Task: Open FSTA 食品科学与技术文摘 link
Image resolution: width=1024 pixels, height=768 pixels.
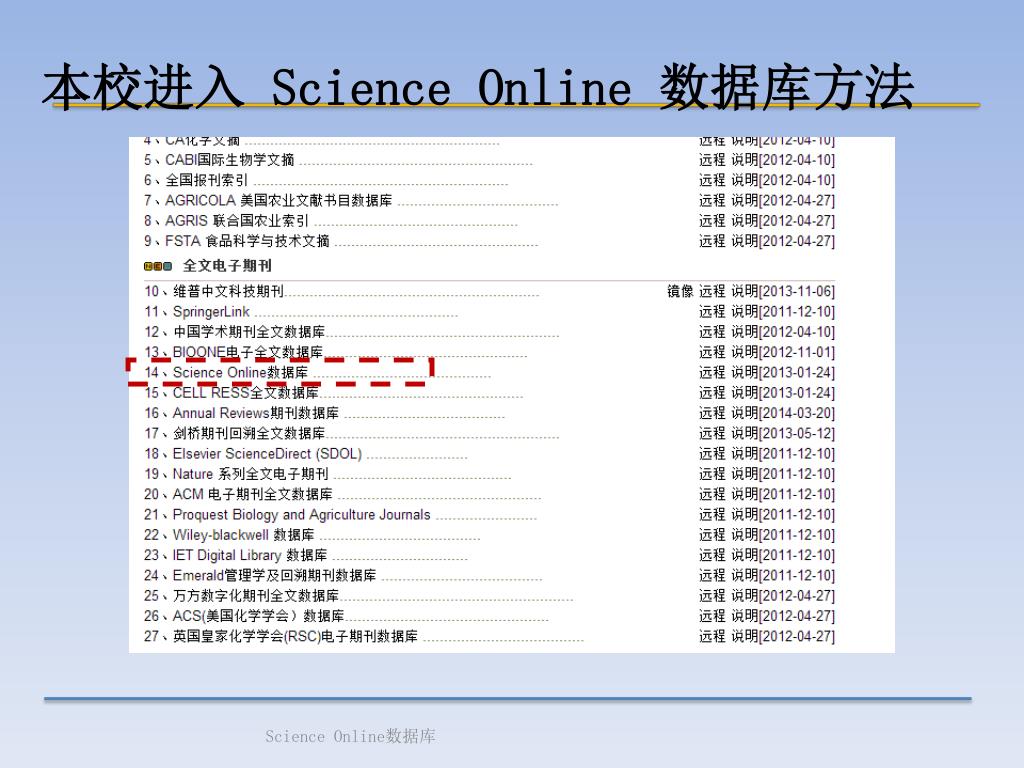Action: [247, 241]
